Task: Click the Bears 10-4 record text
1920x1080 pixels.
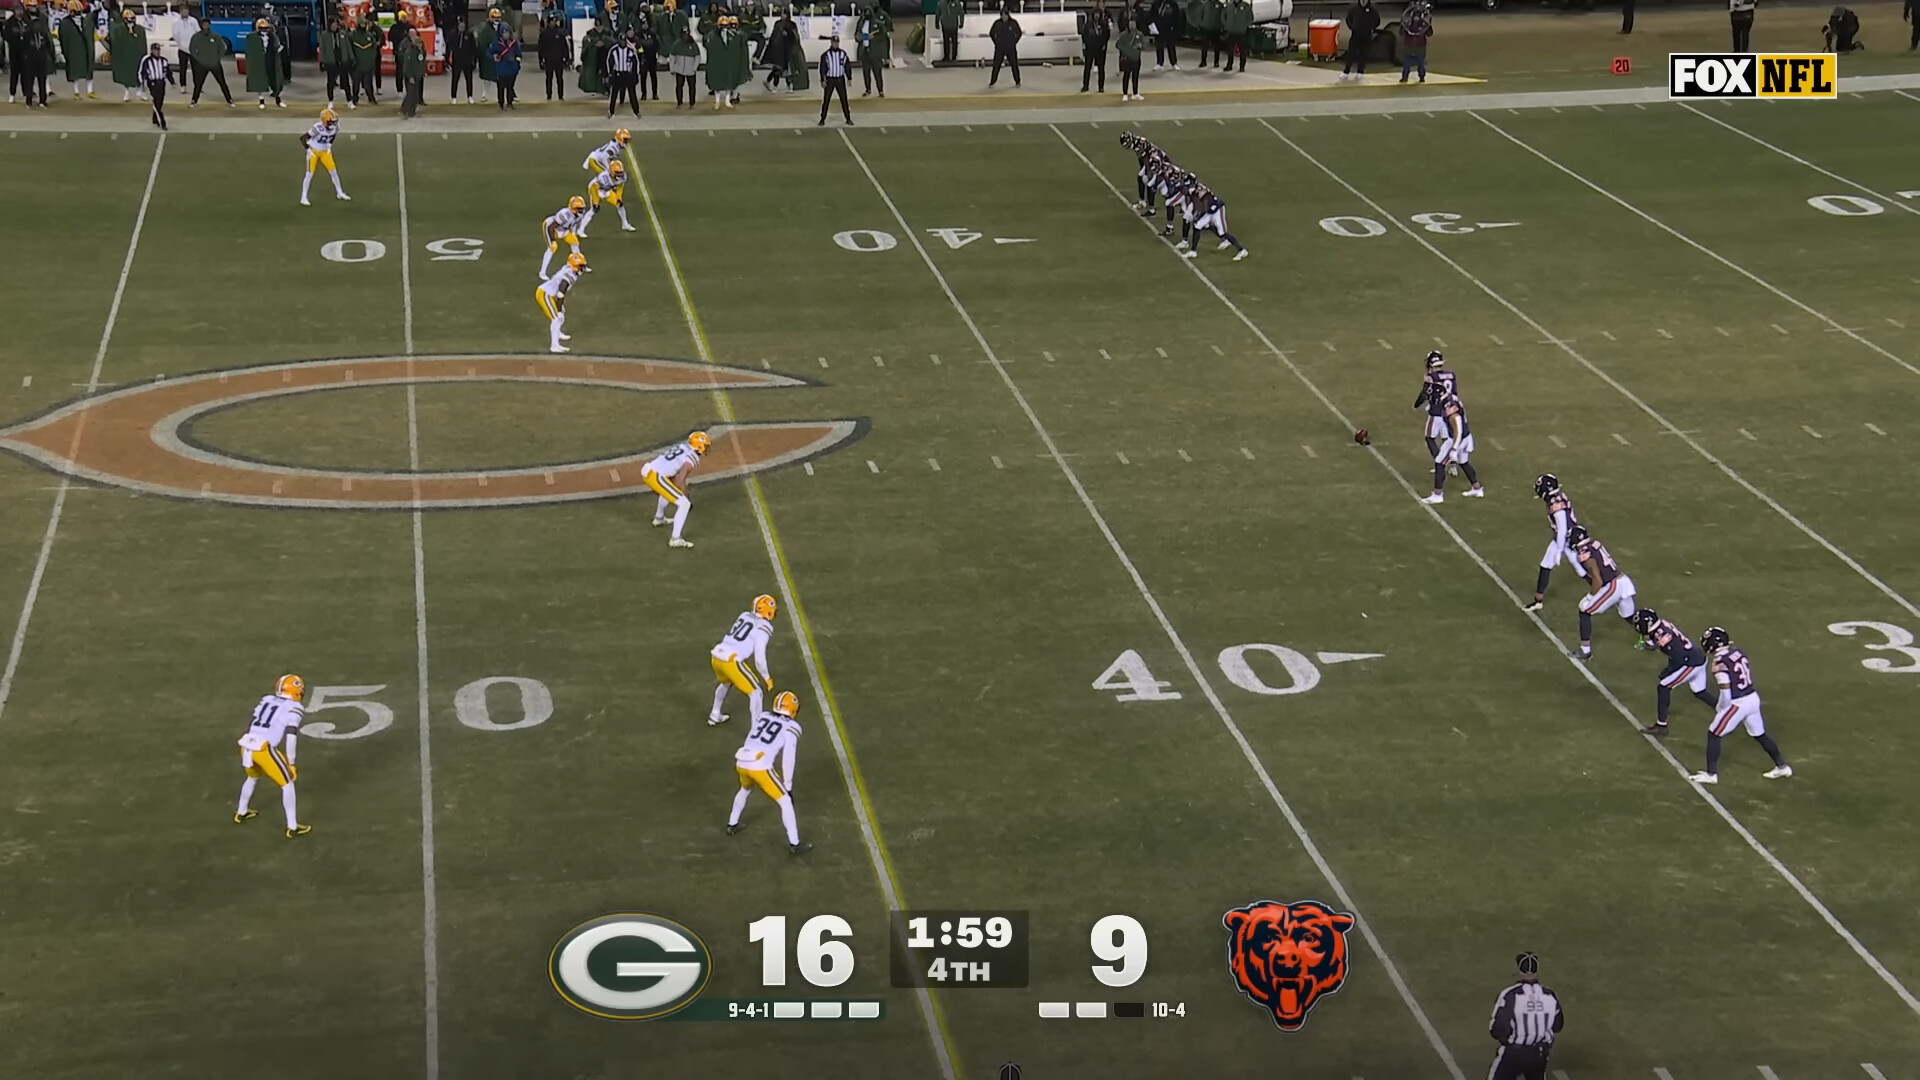Action: pos(1167,1010)
